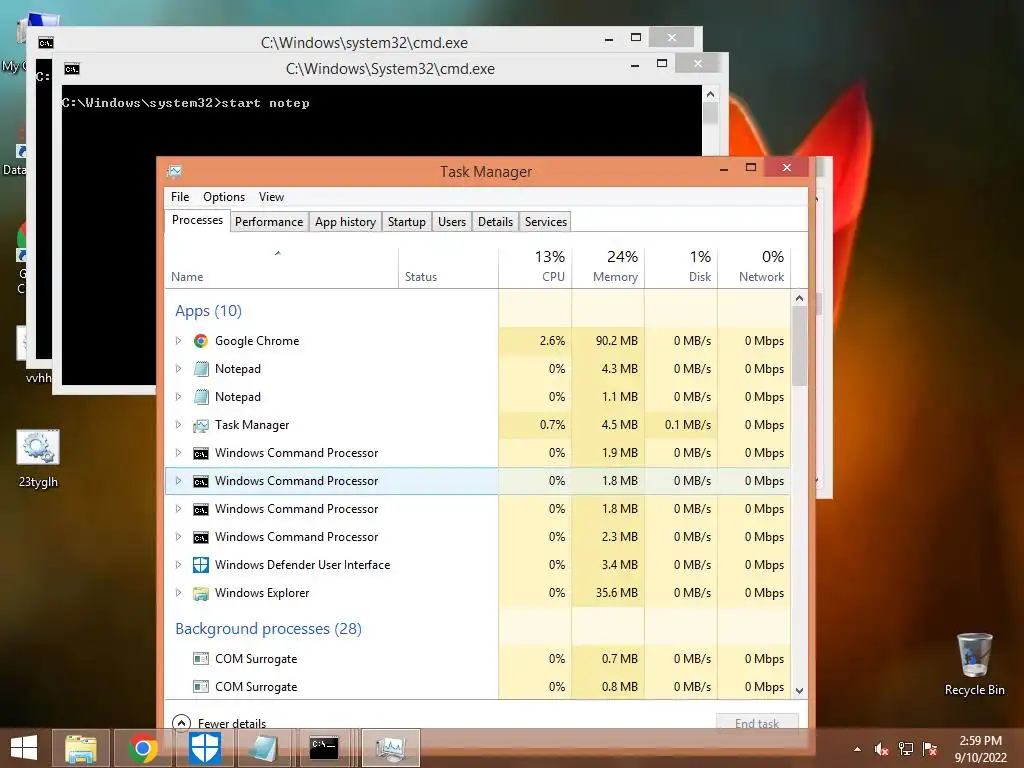This screenshot has height=768, width=1024.
Task: Select the Recycle Bin desktop icon
Action: coord(974,664)
